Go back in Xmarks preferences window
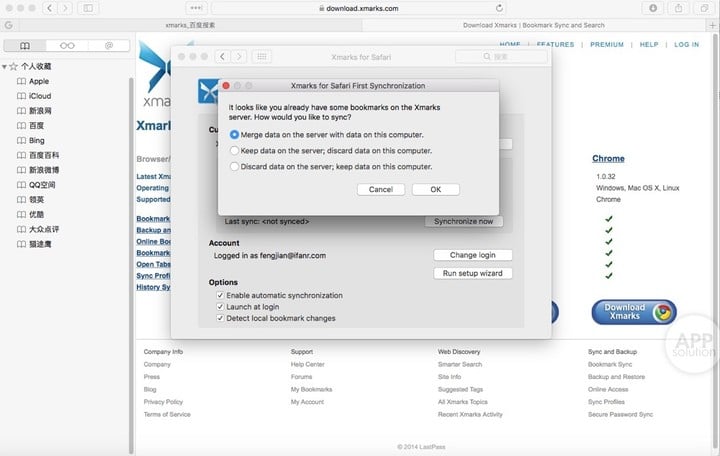This screenshot has height=456, width=720. click(x=223, y=56)
